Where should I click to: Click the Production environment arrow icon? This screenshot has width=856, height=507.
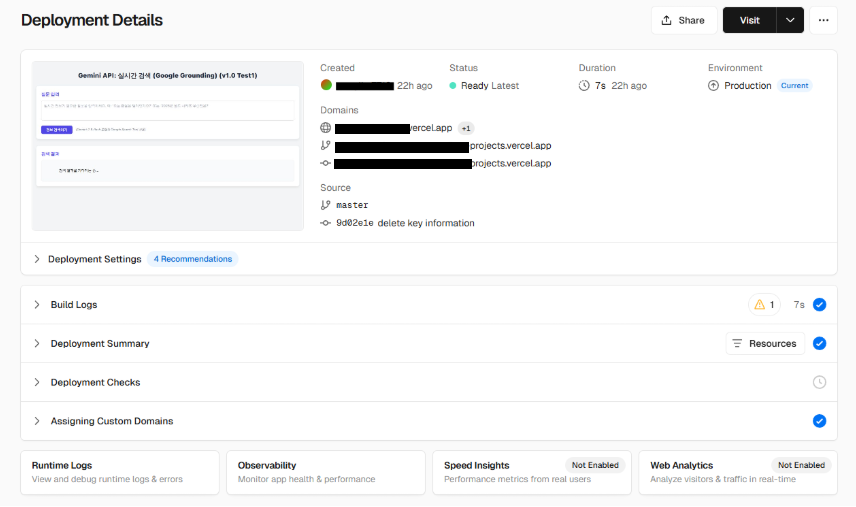[714, 86]
